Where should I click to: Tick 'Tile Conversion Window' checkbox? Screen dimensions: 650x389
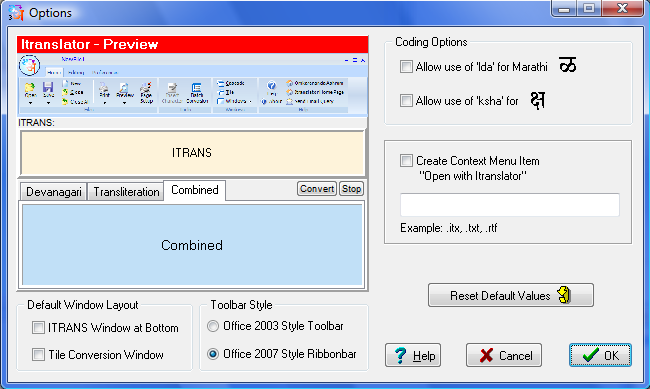pos(38,355)
